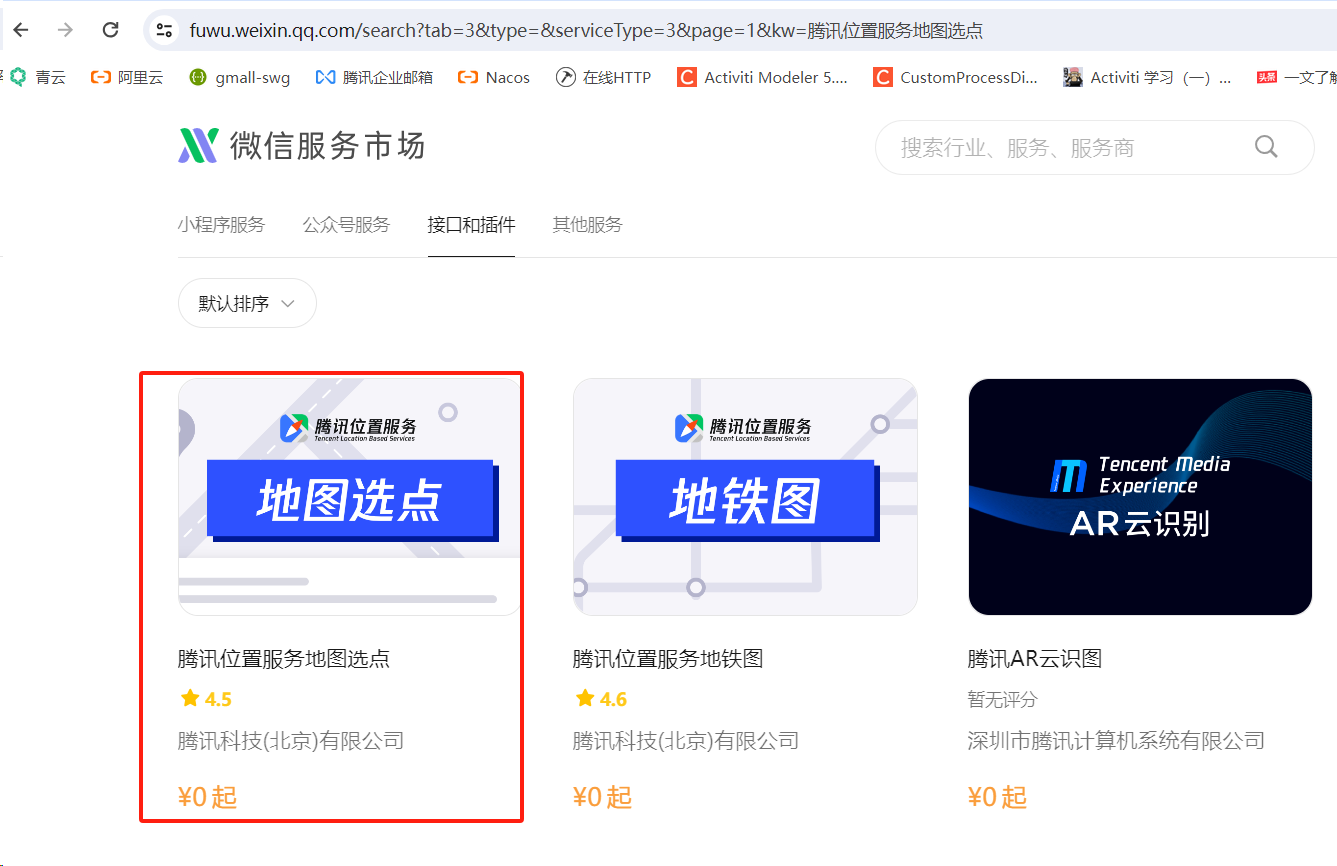This screenshot has height=866, width=1337.
Task: Click the URL address bar
Action: [740, 31]
